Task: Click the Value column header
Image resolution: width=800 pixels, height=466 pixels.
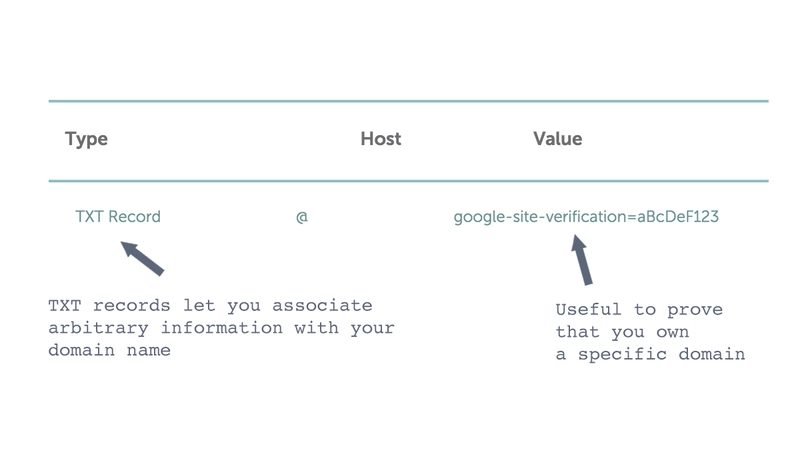Action: (x=558, y=138)
